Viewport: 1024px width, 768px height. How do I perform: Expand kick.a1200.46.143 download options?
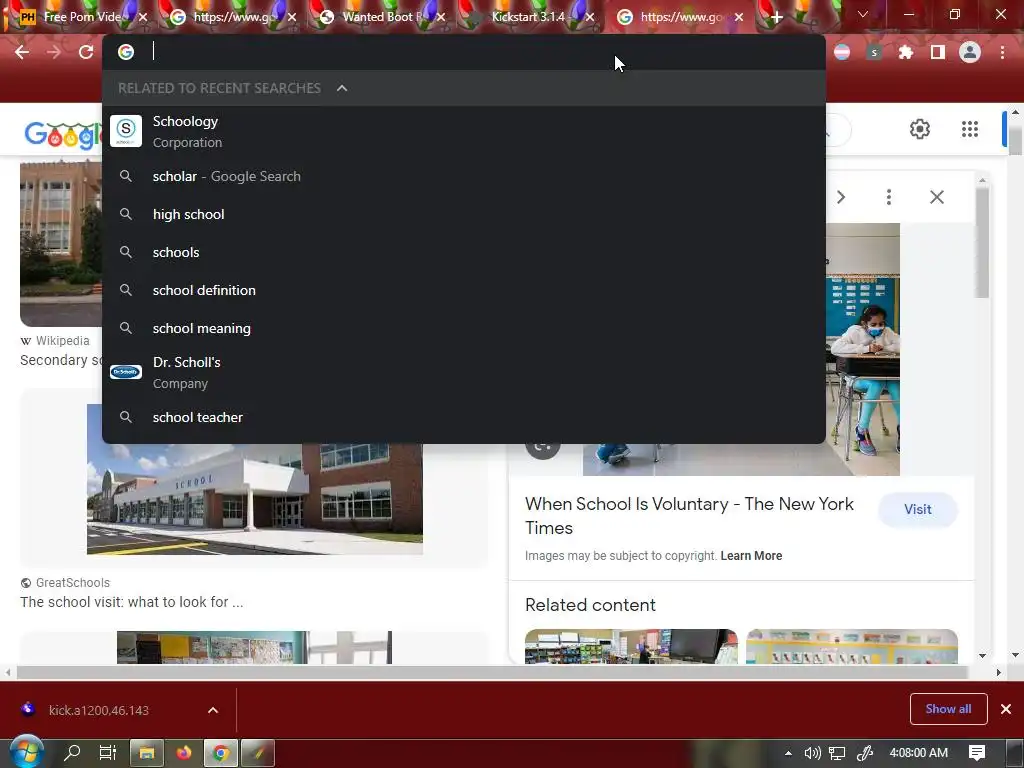tap(213, 710)
